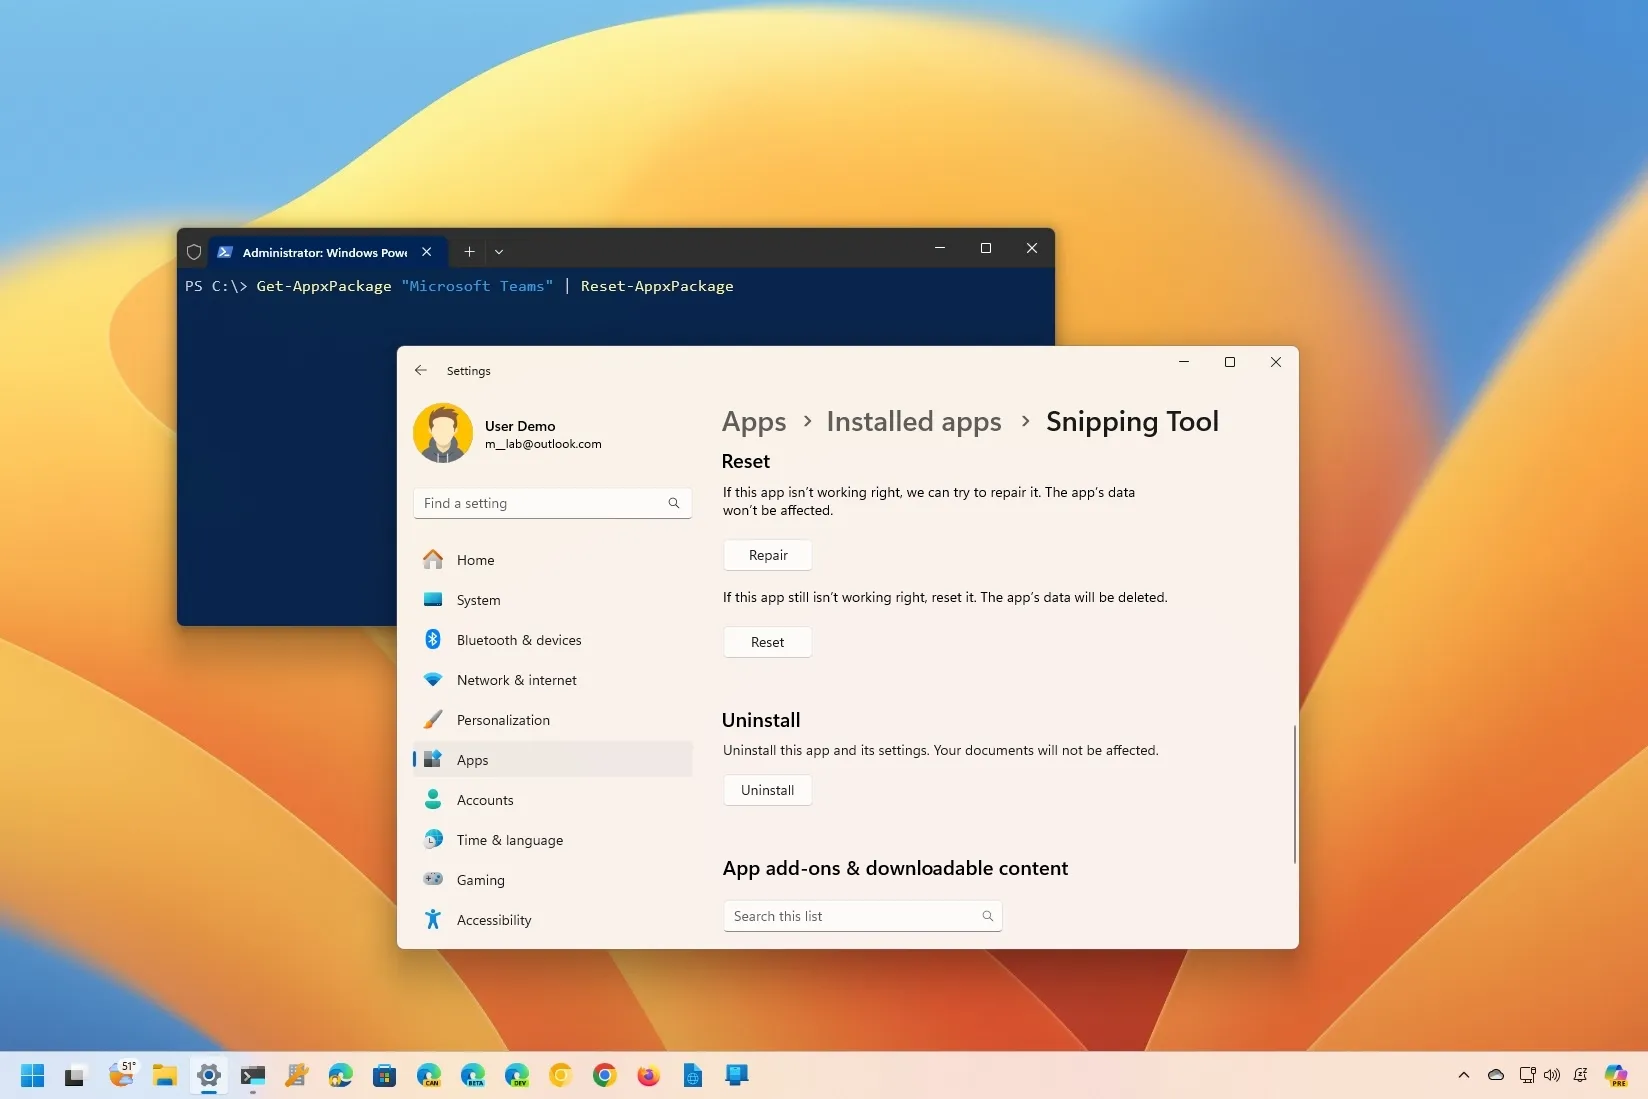1648x1099 pixels.
Task: Open Network & internet settings
Action: (515, 680)
